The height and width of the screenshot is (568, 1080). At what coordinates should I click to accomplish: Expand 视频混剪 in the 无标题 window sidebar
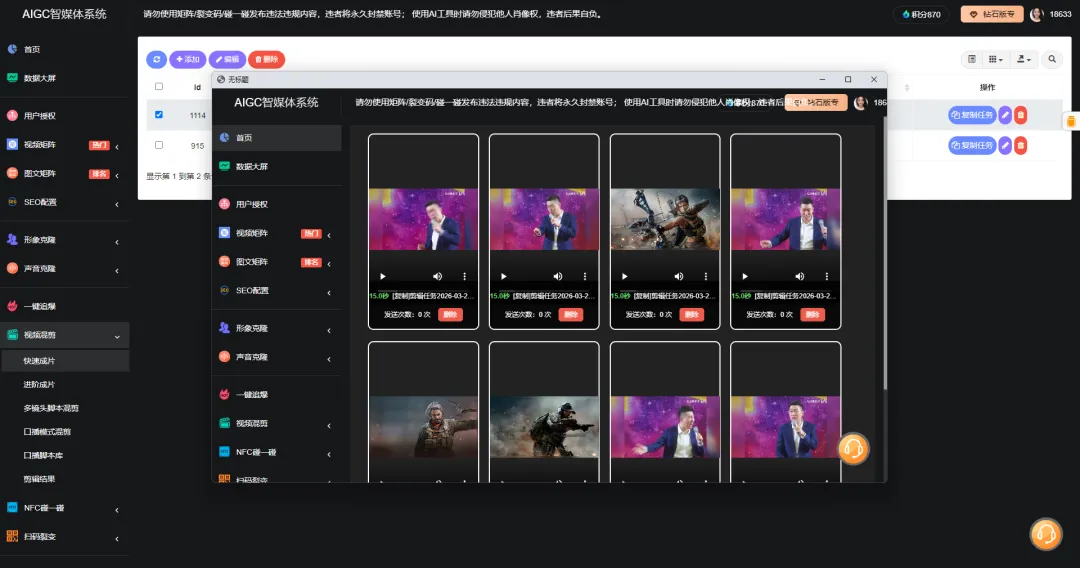coord(276,423)
